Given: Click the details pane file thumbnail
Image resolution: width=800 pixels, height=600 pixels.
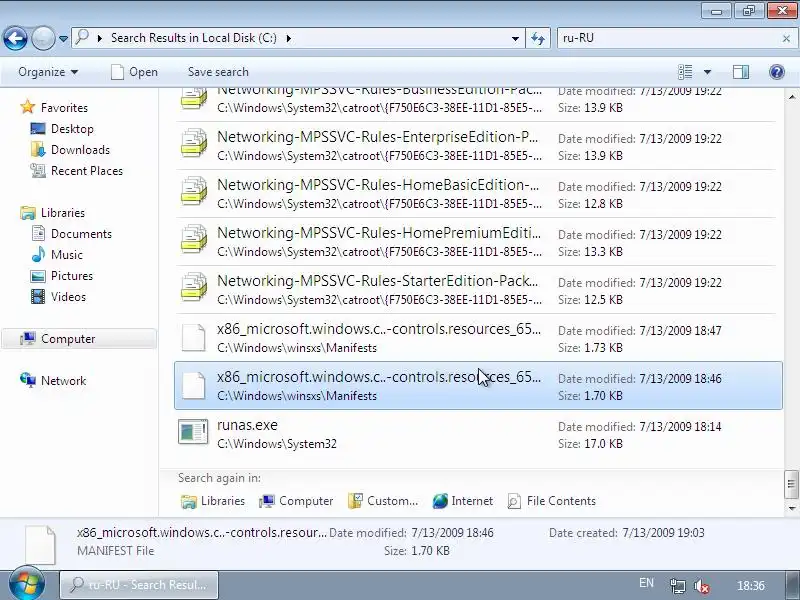Looking at the screenshot, I should pyautogui.click(x=40, y=545).
